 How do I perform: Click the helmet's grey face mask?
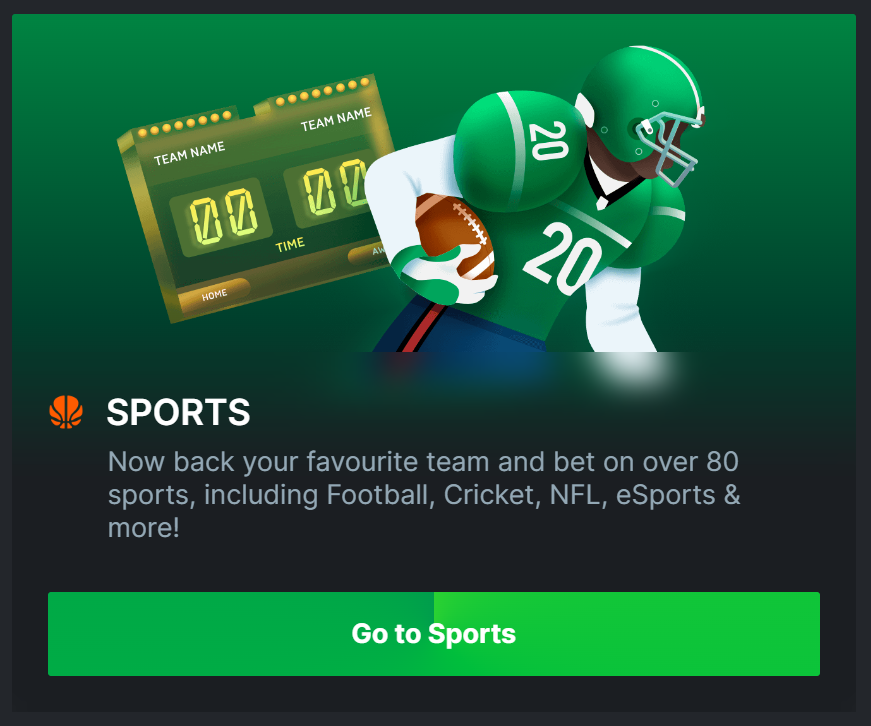coord(668,147)
